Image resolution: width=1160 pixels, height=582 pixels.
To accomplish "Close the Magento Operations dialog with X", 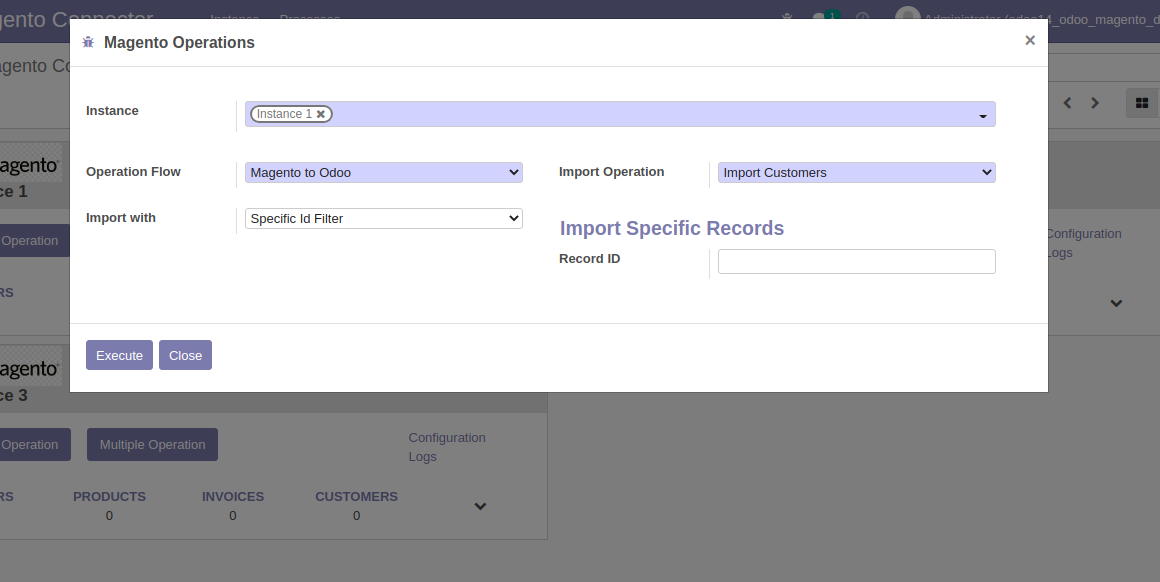I will coord(1029,41).
